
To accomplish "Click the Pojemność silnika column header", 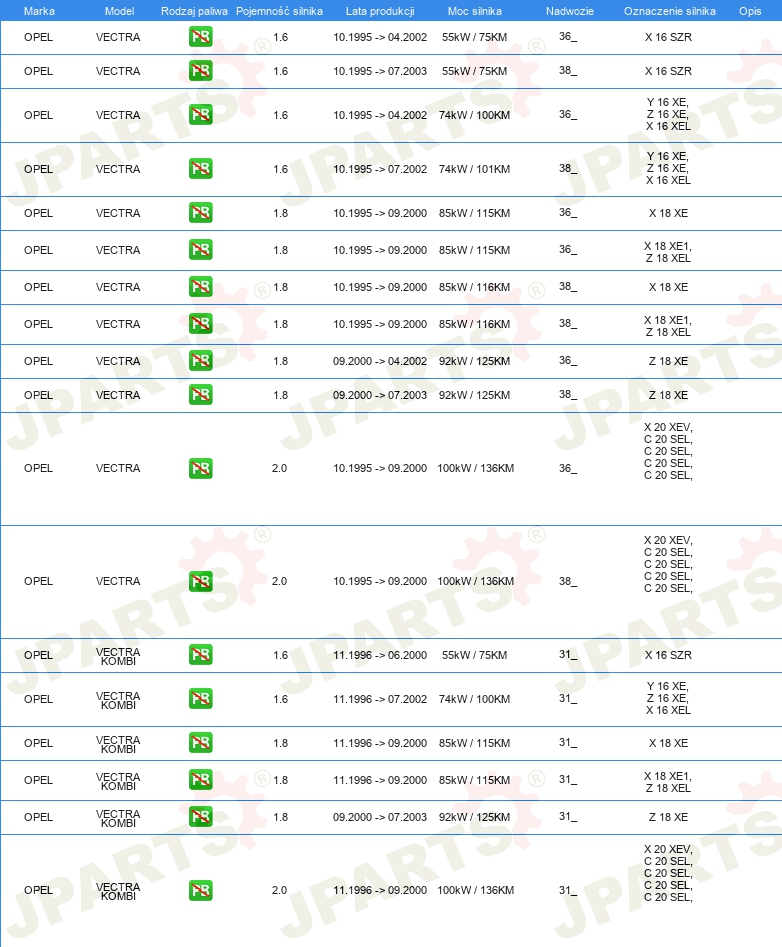I will point(280,11).
